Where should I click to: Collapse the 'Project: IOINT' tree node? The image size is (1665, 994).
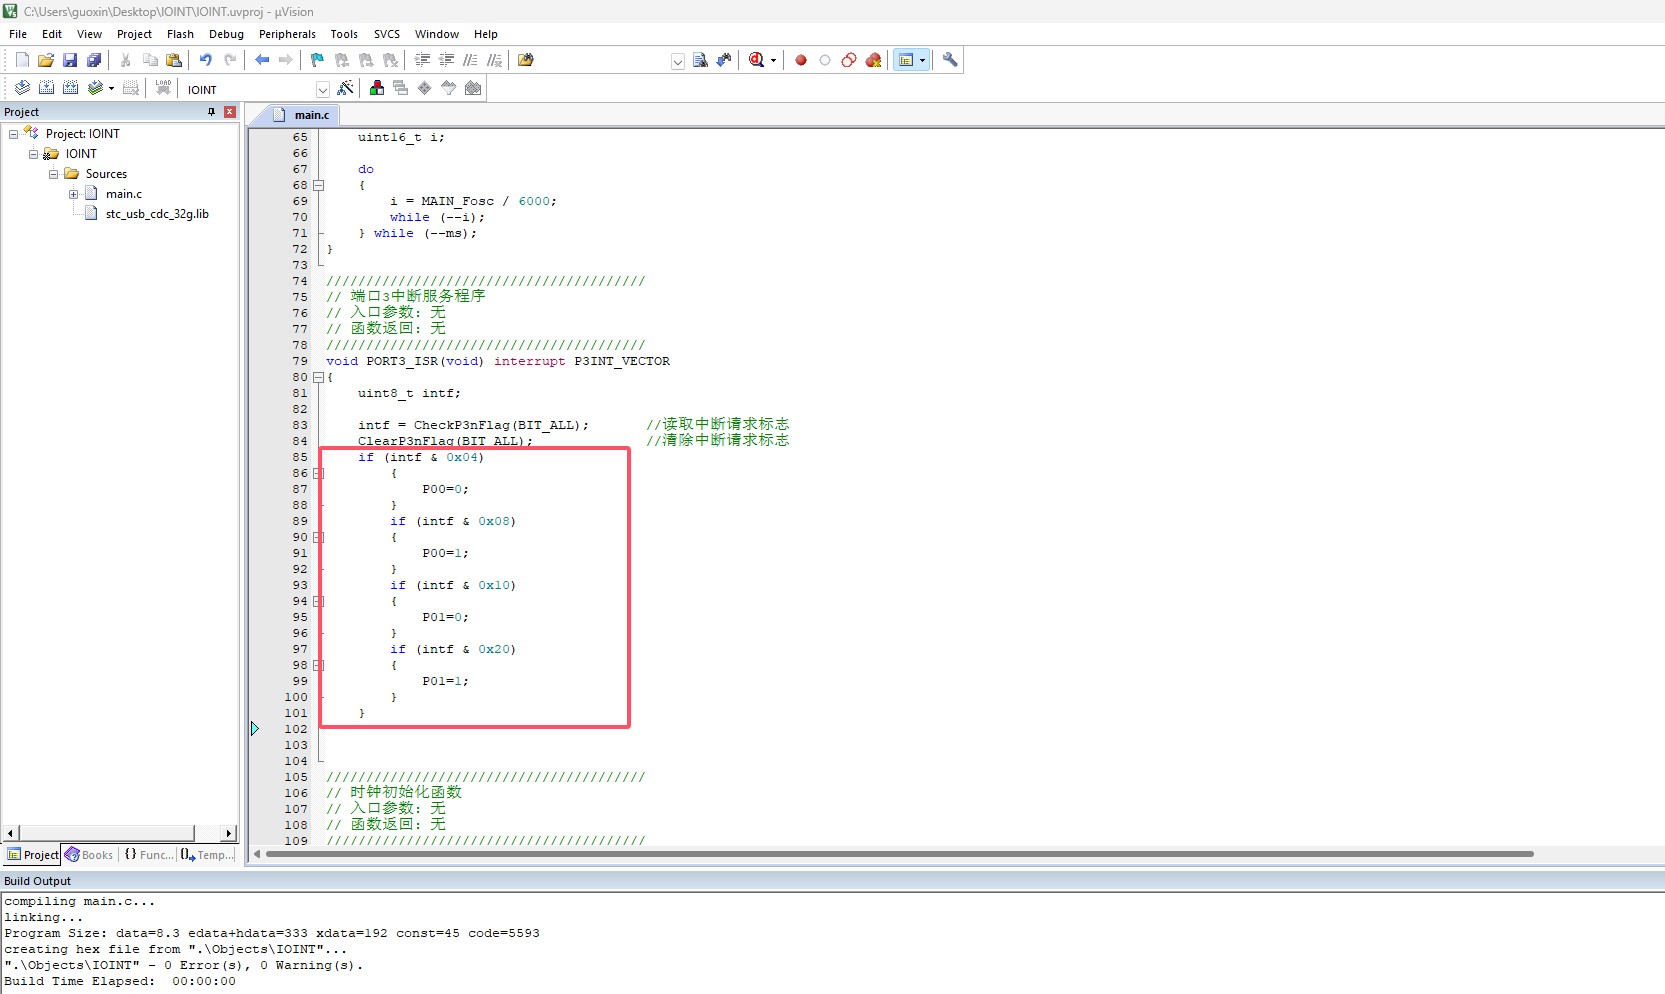coord(14,134)
